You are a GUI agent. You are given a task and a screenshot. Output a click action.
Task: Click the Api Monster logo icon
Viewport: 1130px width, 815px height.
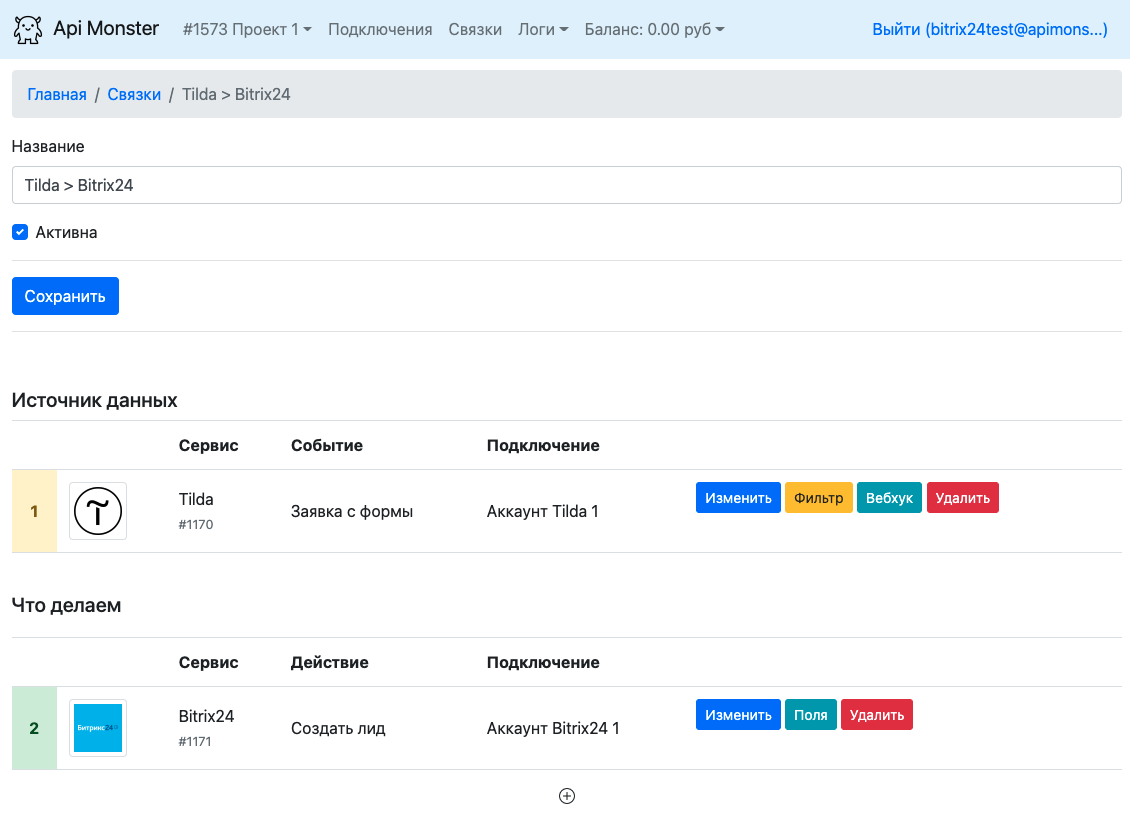click(28, 30)
